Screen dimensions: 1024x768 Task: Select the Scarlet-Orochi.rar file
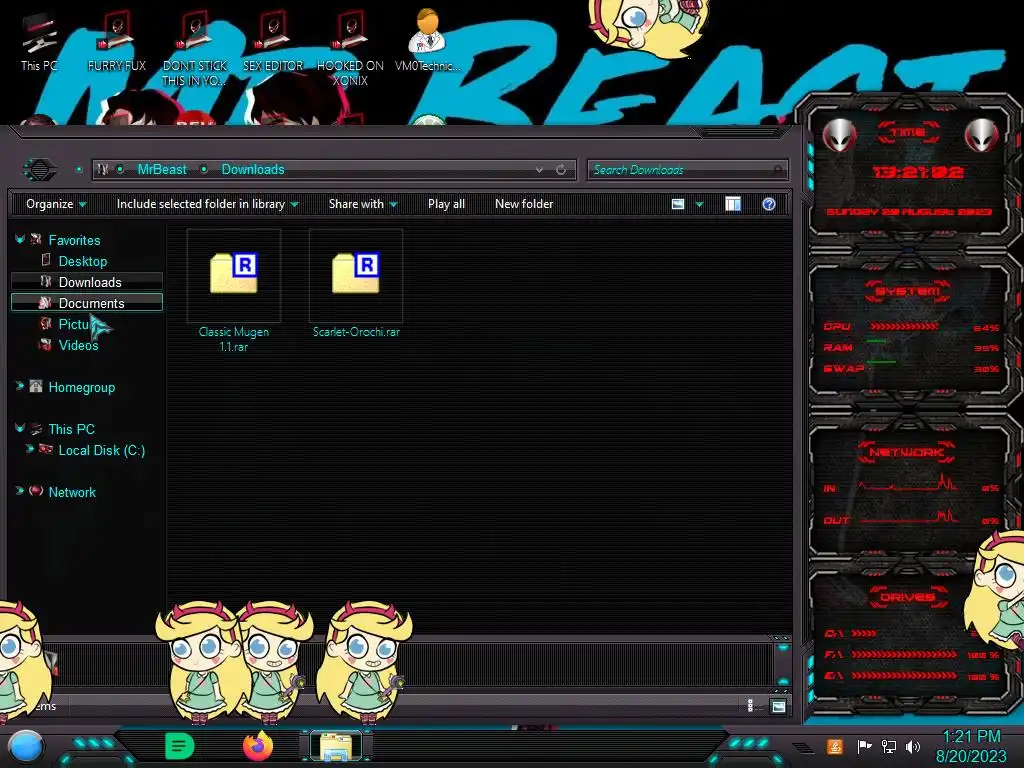coord(356,285)
